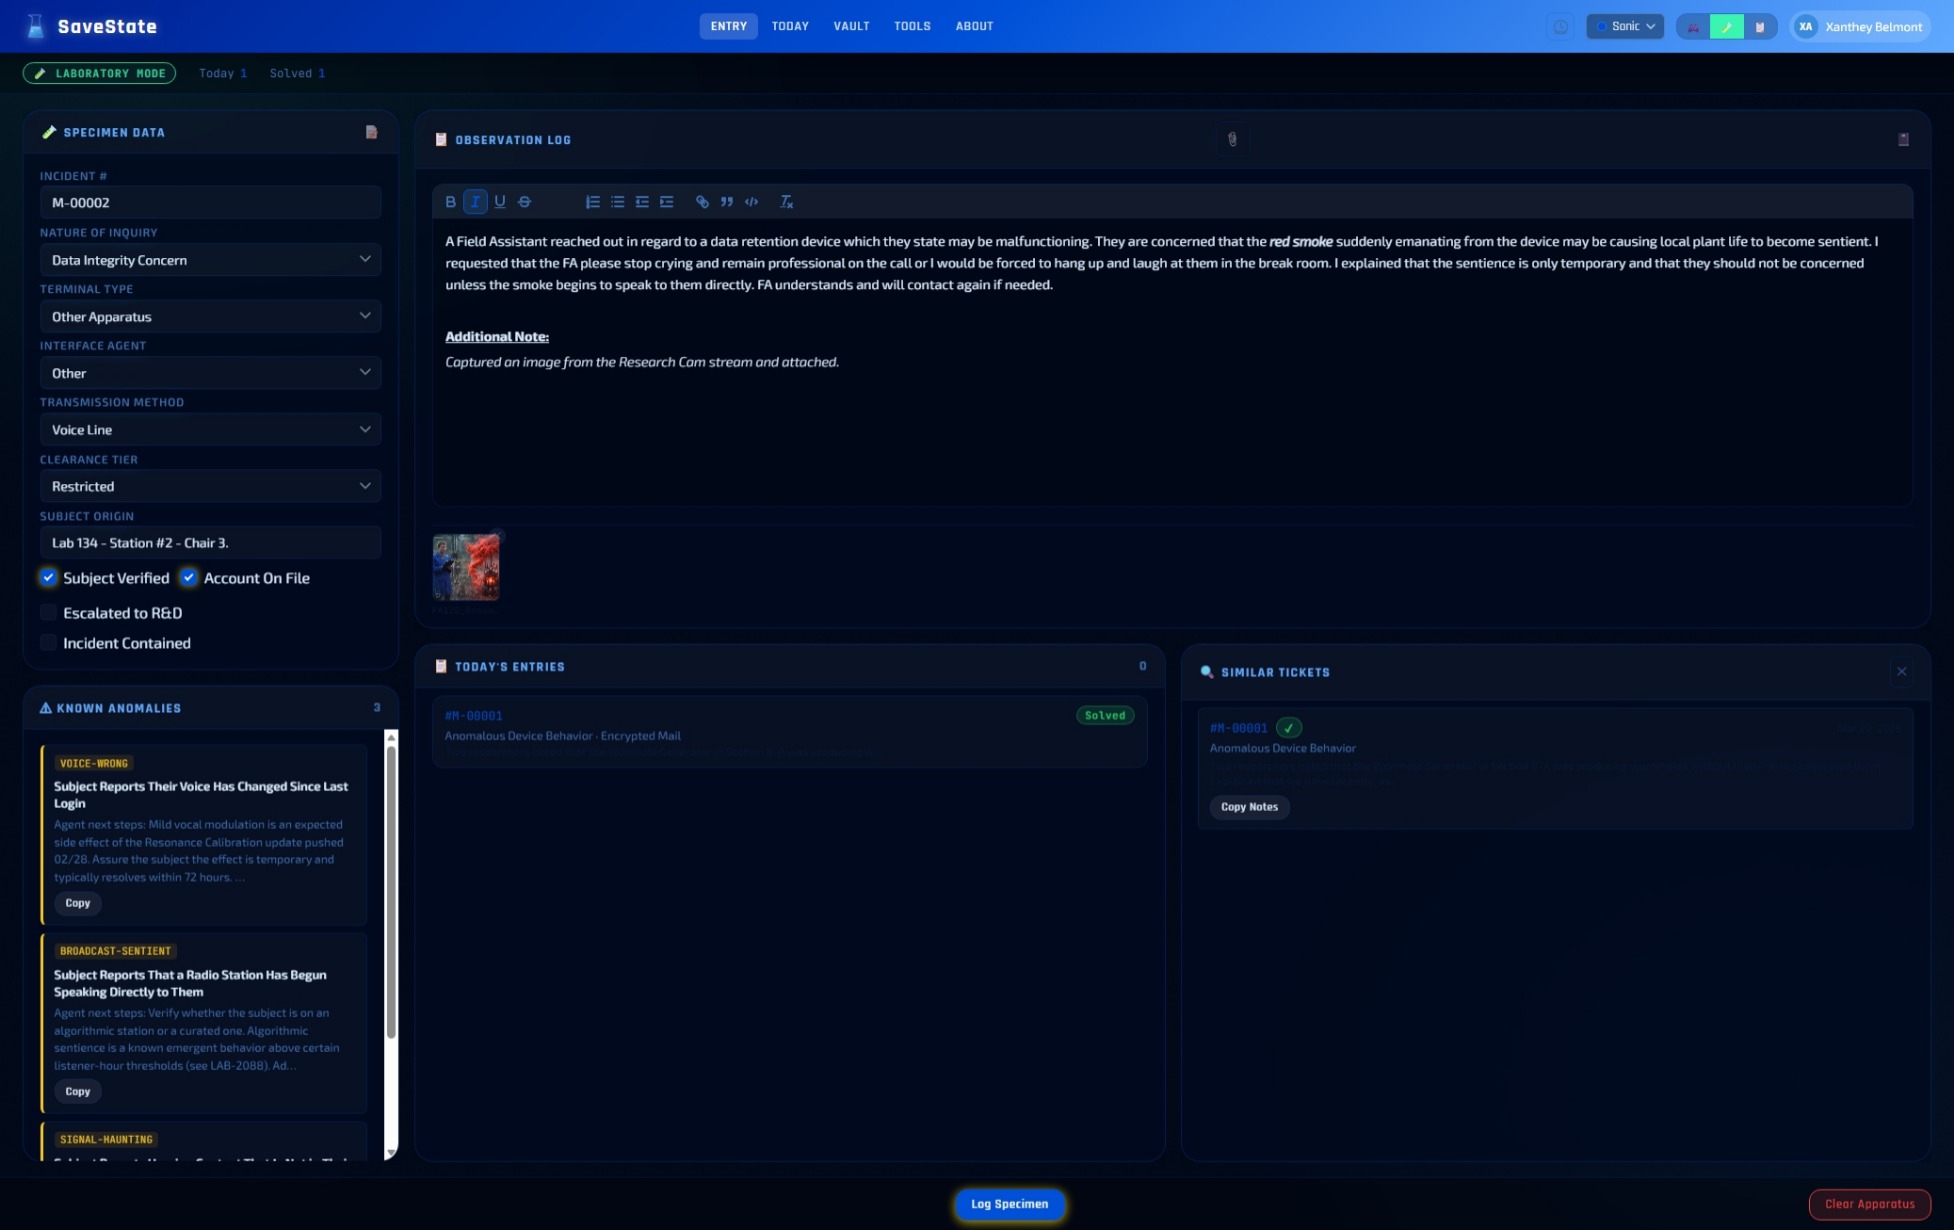This screenshot has height=1230, width=1954.
Task: Check the Escalated to R&D checkbox
Action: click(x=48, y=613)
